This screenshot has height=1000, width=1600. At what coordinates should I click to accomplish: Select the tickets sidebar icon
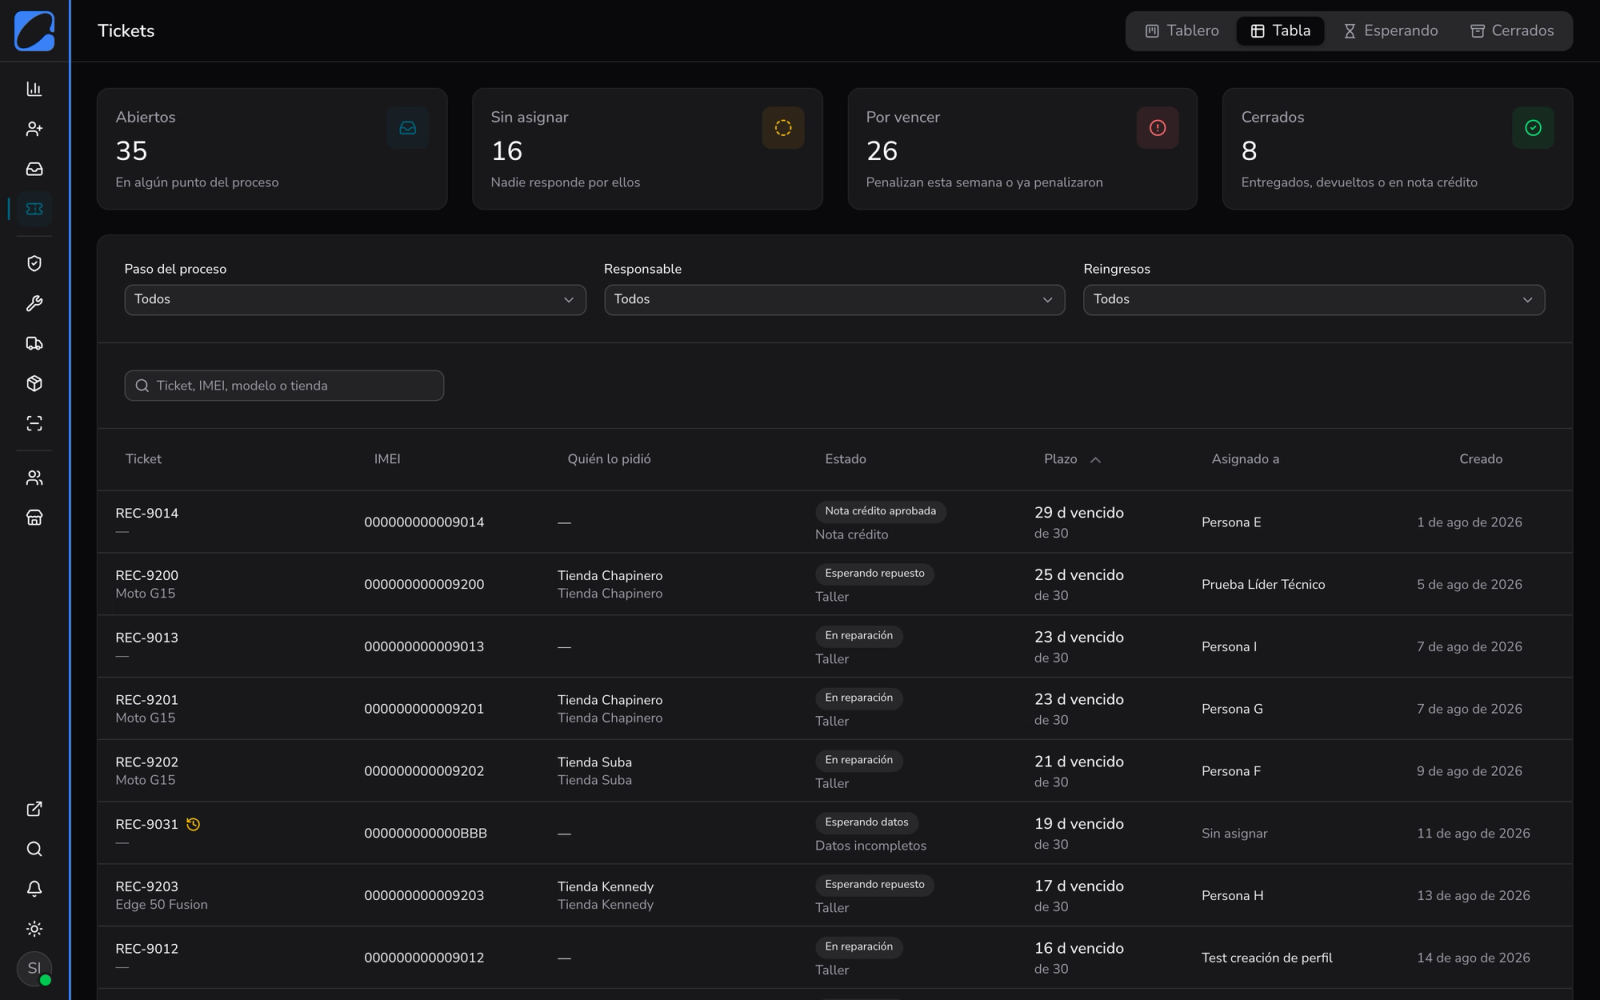(x=34, y=209)
